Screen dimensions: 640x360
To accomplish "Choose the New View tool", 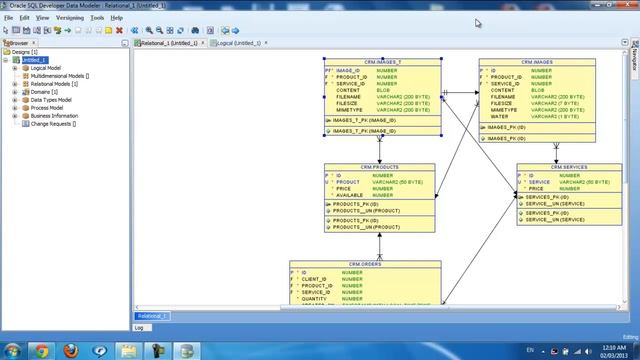I will [27, 30].
